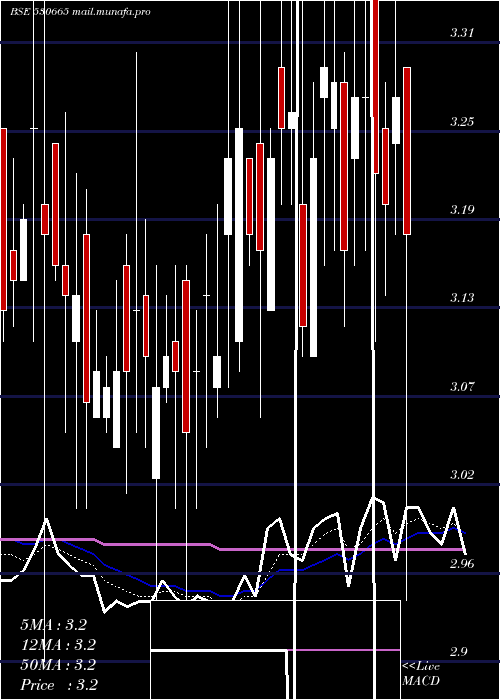Click the 3.25 price axis label

[462, 121]
